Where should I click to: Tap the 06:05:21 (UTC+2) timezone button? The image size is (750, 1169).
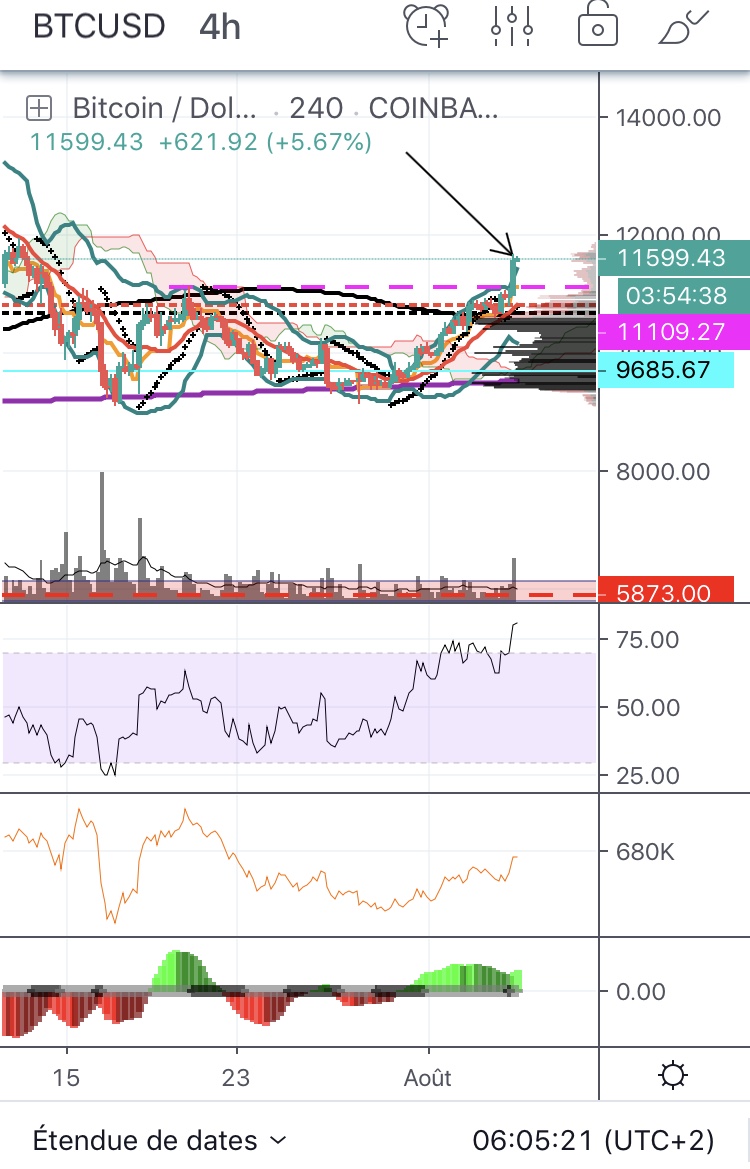pyautogui.click(x=593, y=1140)
